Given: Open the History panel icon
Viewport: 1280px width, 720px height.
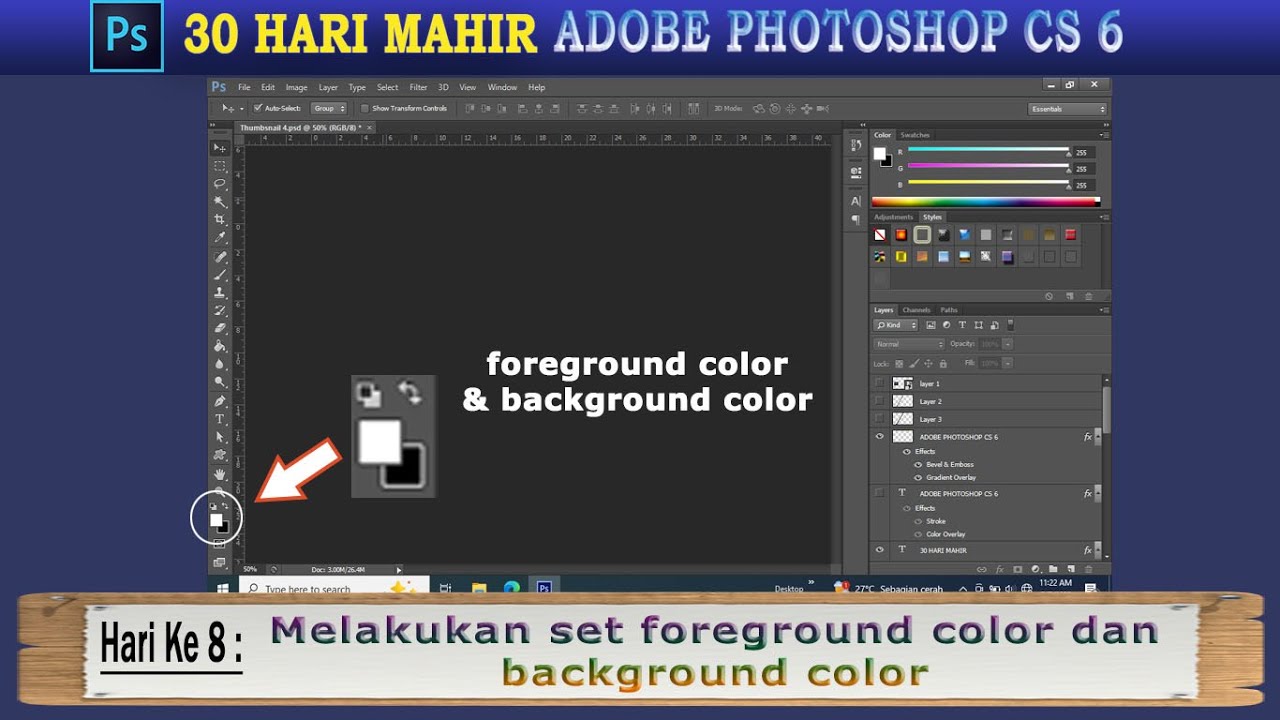Looking at the screenshot, I should (856, 146).
